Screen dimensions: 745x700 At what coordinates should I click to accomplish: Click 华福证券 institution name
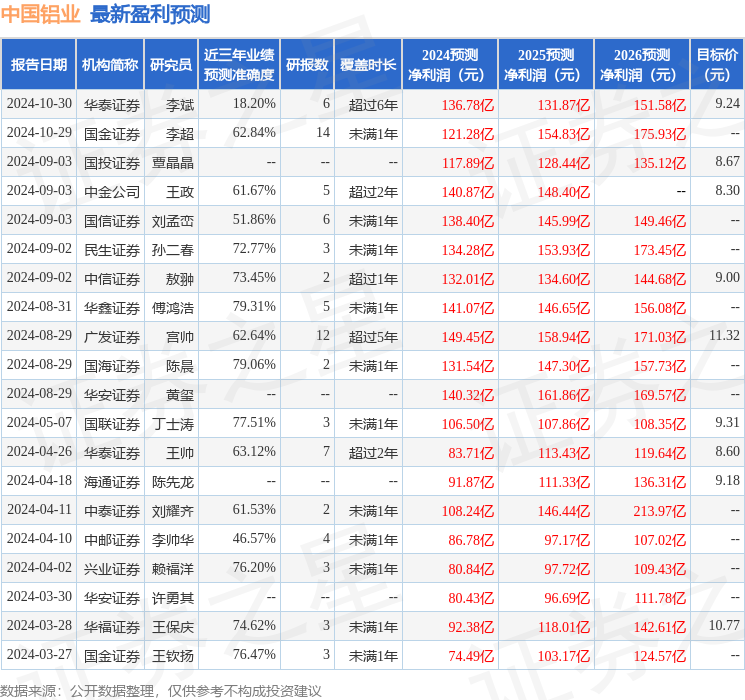(112, 627)
